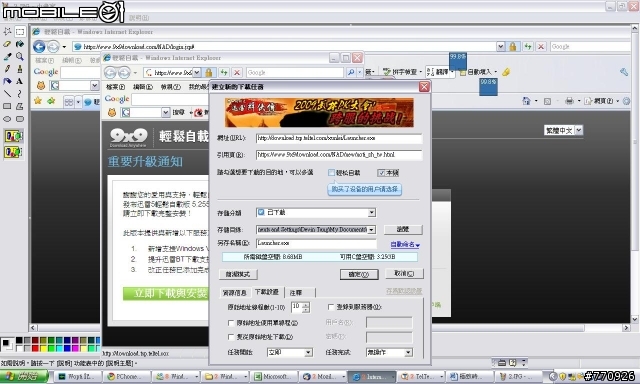
Task: Select the Line tool in Paint
Action: pos(7,93)
